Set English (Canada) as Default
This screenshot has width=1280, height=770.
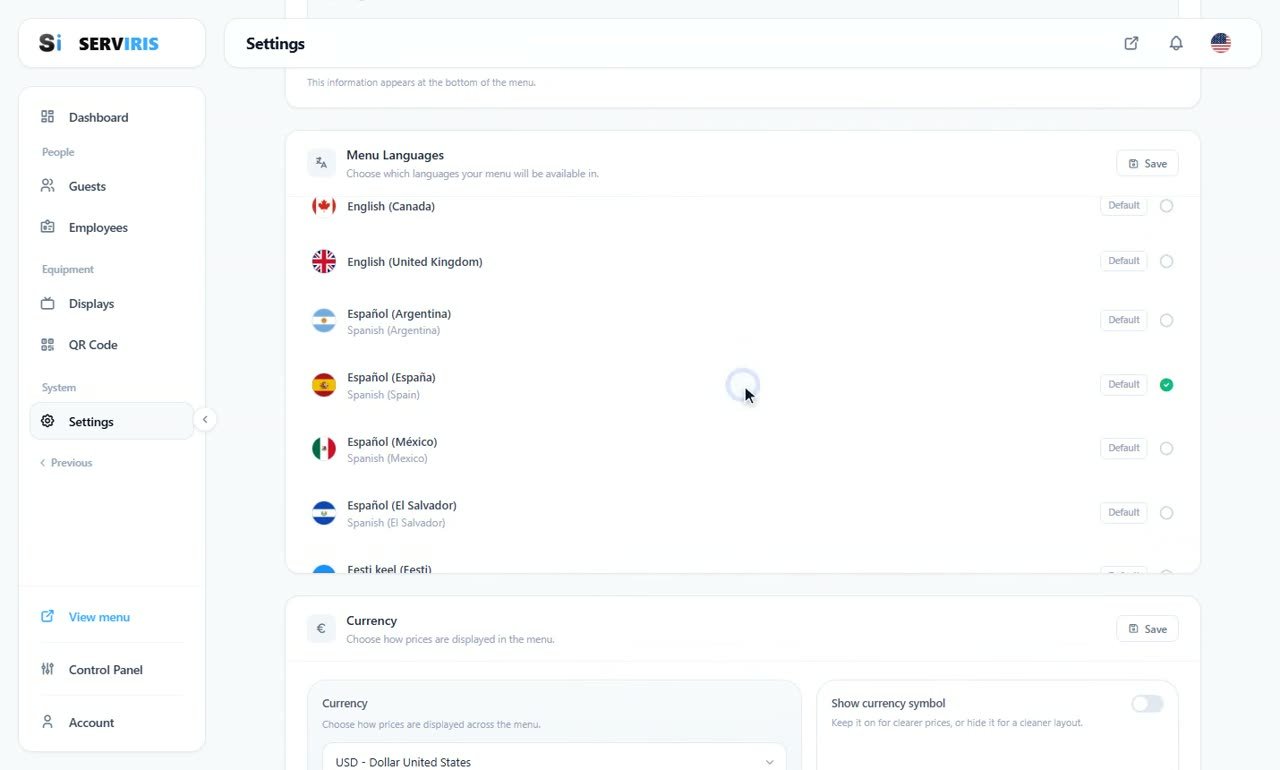click(x=1124, y=206)
